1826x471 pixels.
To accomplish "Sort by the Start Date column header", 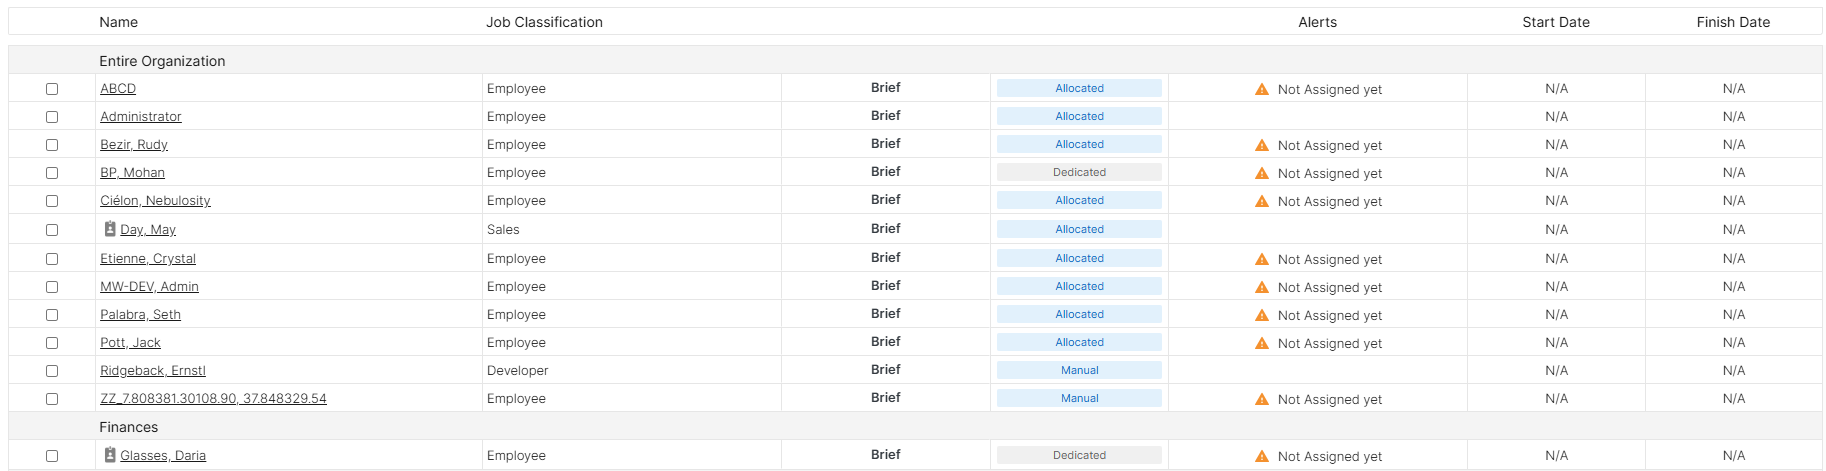I will (1555, 22).
